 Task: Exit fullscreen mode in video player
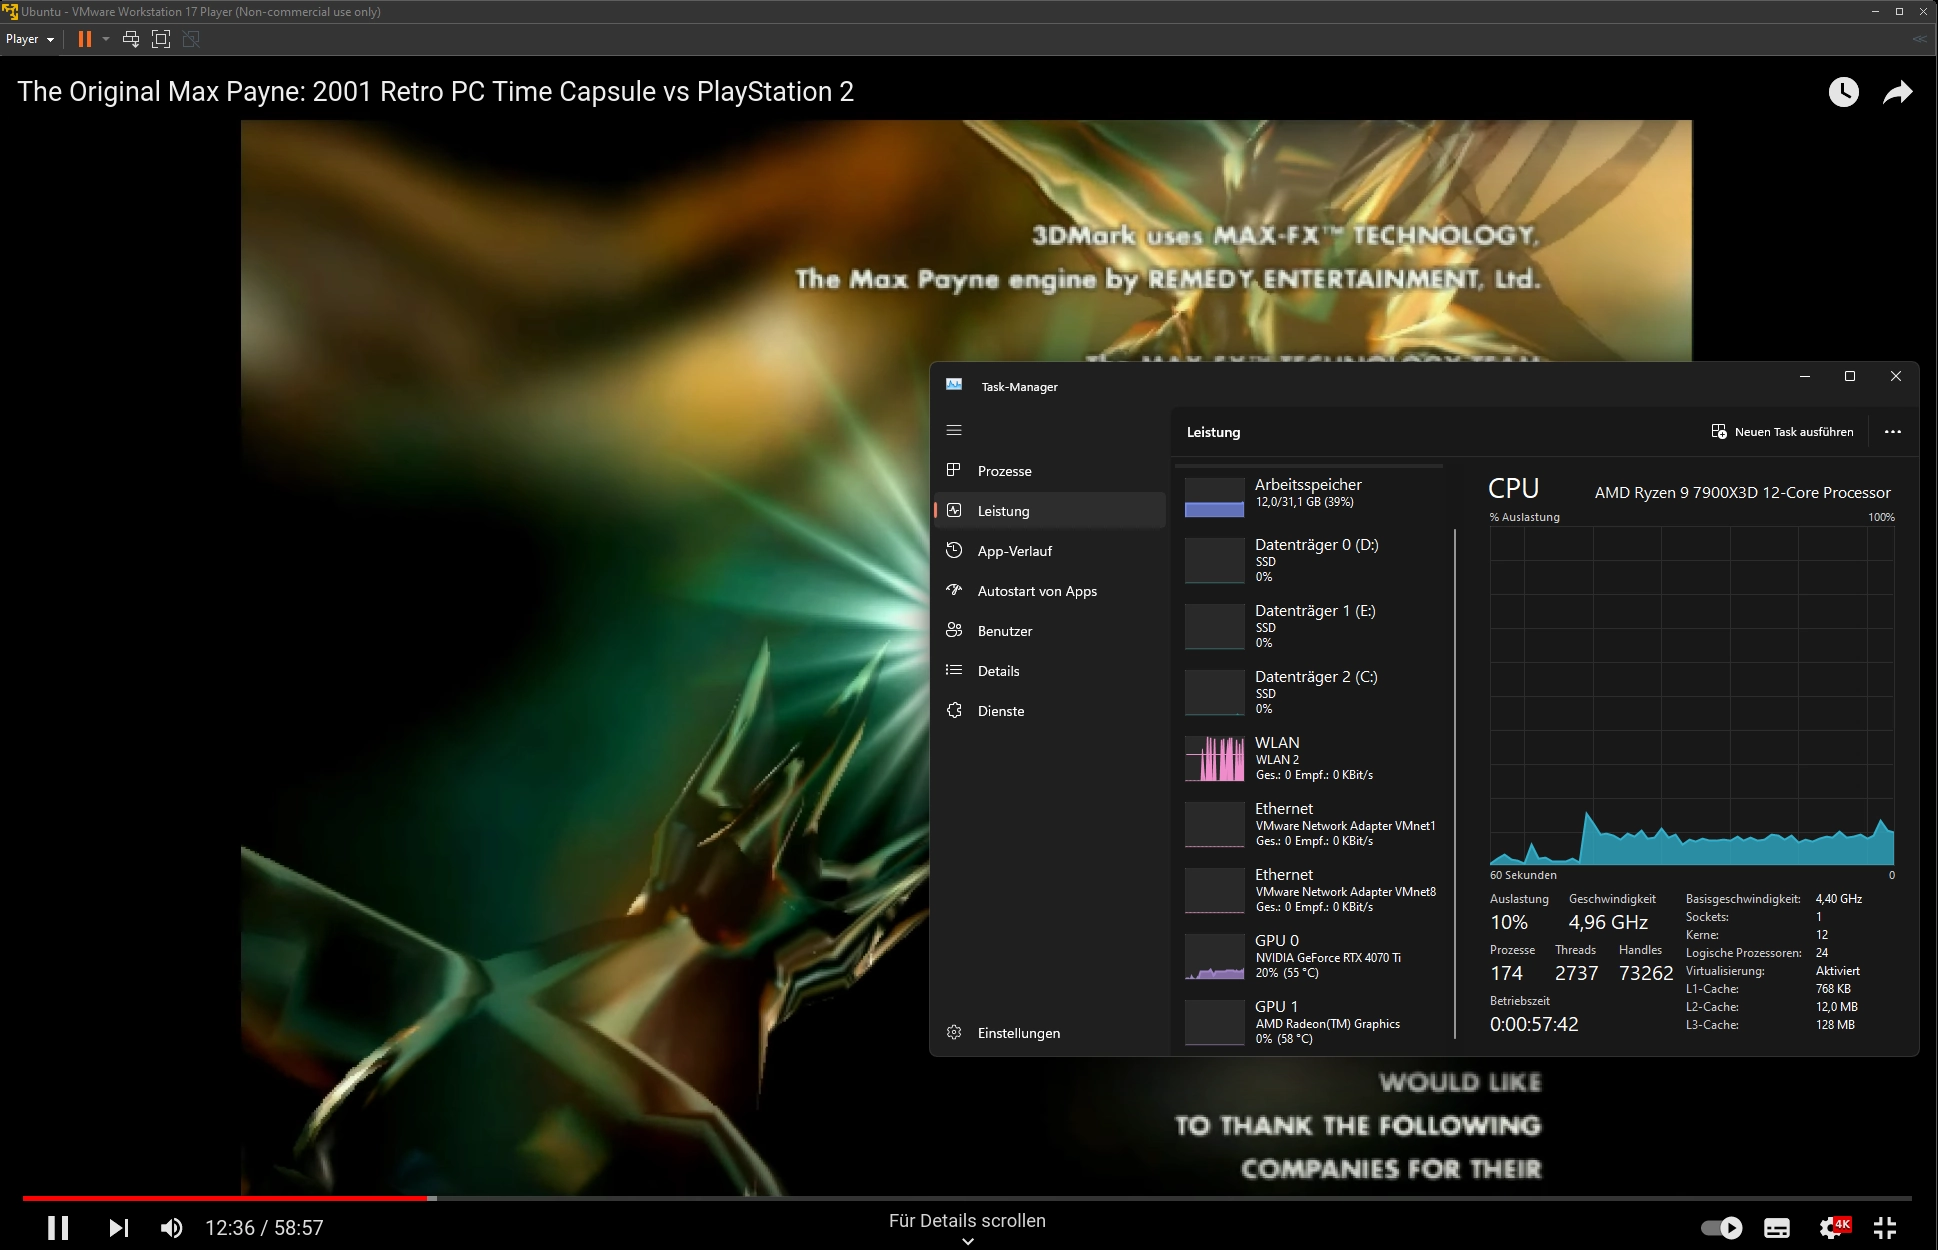click(1885, 1227)
